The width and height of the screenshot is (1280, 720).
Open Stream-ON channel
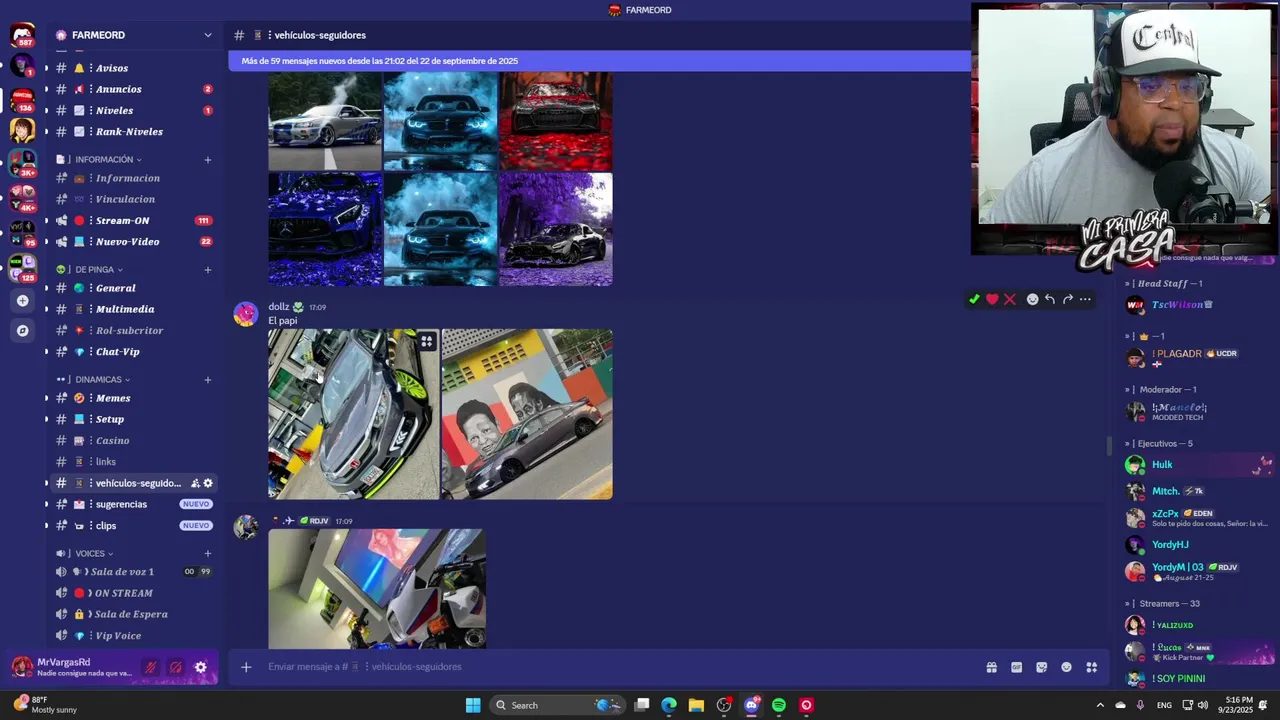[134, 220]
